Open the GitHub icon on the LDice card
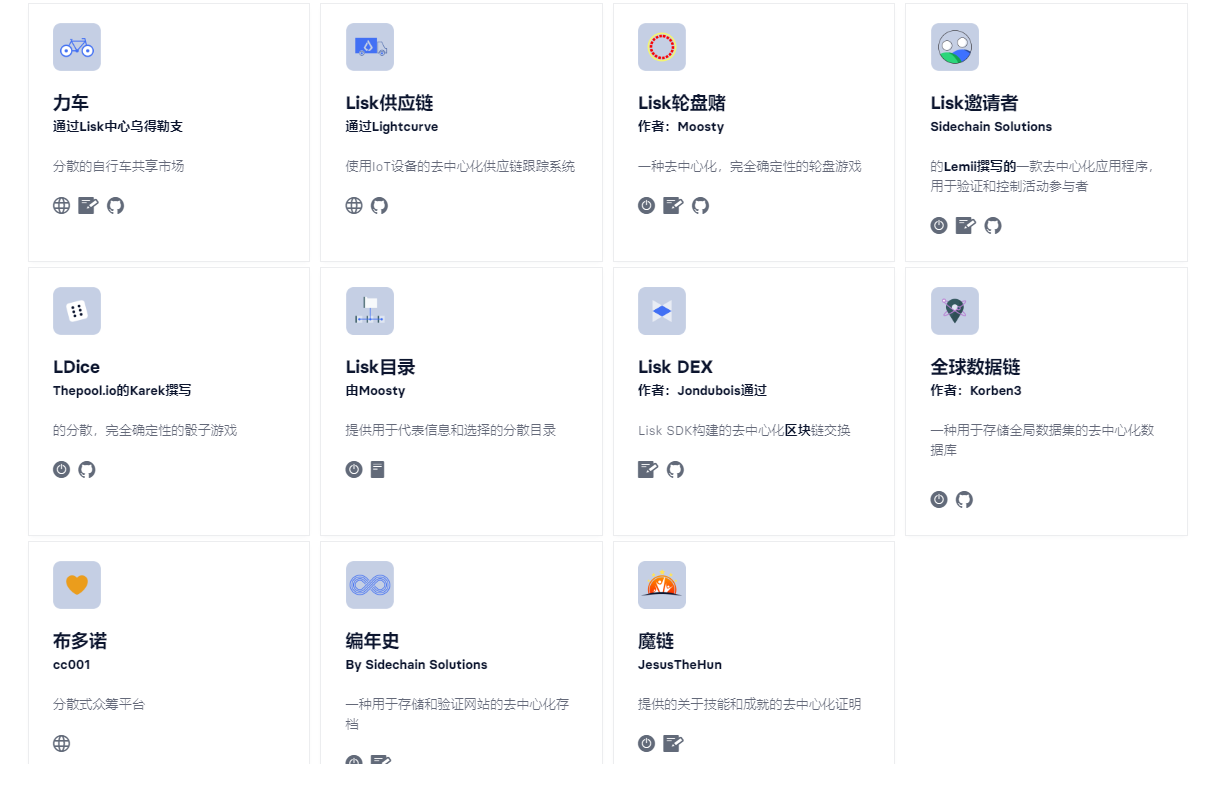This screenshot has width=1224, height=810. (x=87, y=470)
